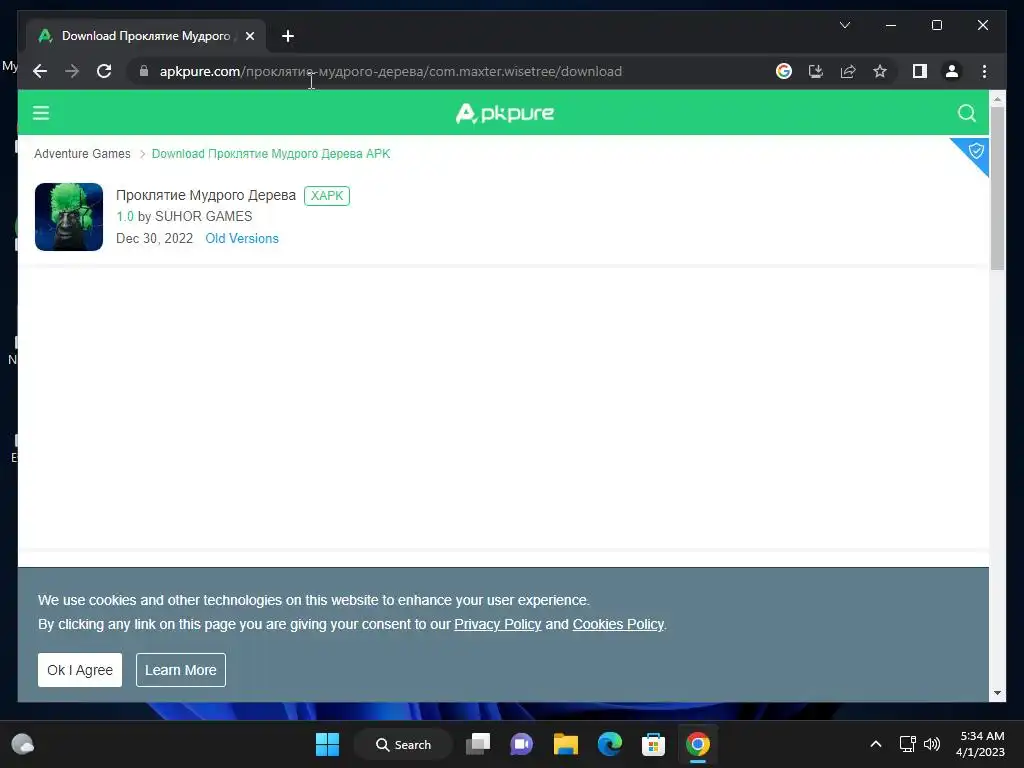Click the APKPure logo in header
1024x768 pixels.
[505, 113]
